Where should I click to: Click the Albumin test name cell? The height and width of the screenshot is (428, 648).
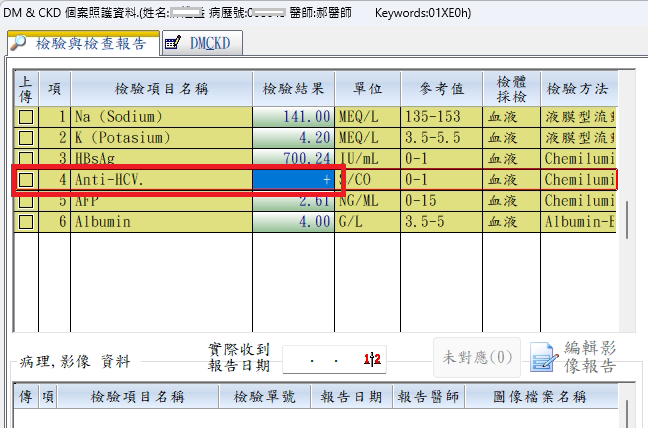160,222
